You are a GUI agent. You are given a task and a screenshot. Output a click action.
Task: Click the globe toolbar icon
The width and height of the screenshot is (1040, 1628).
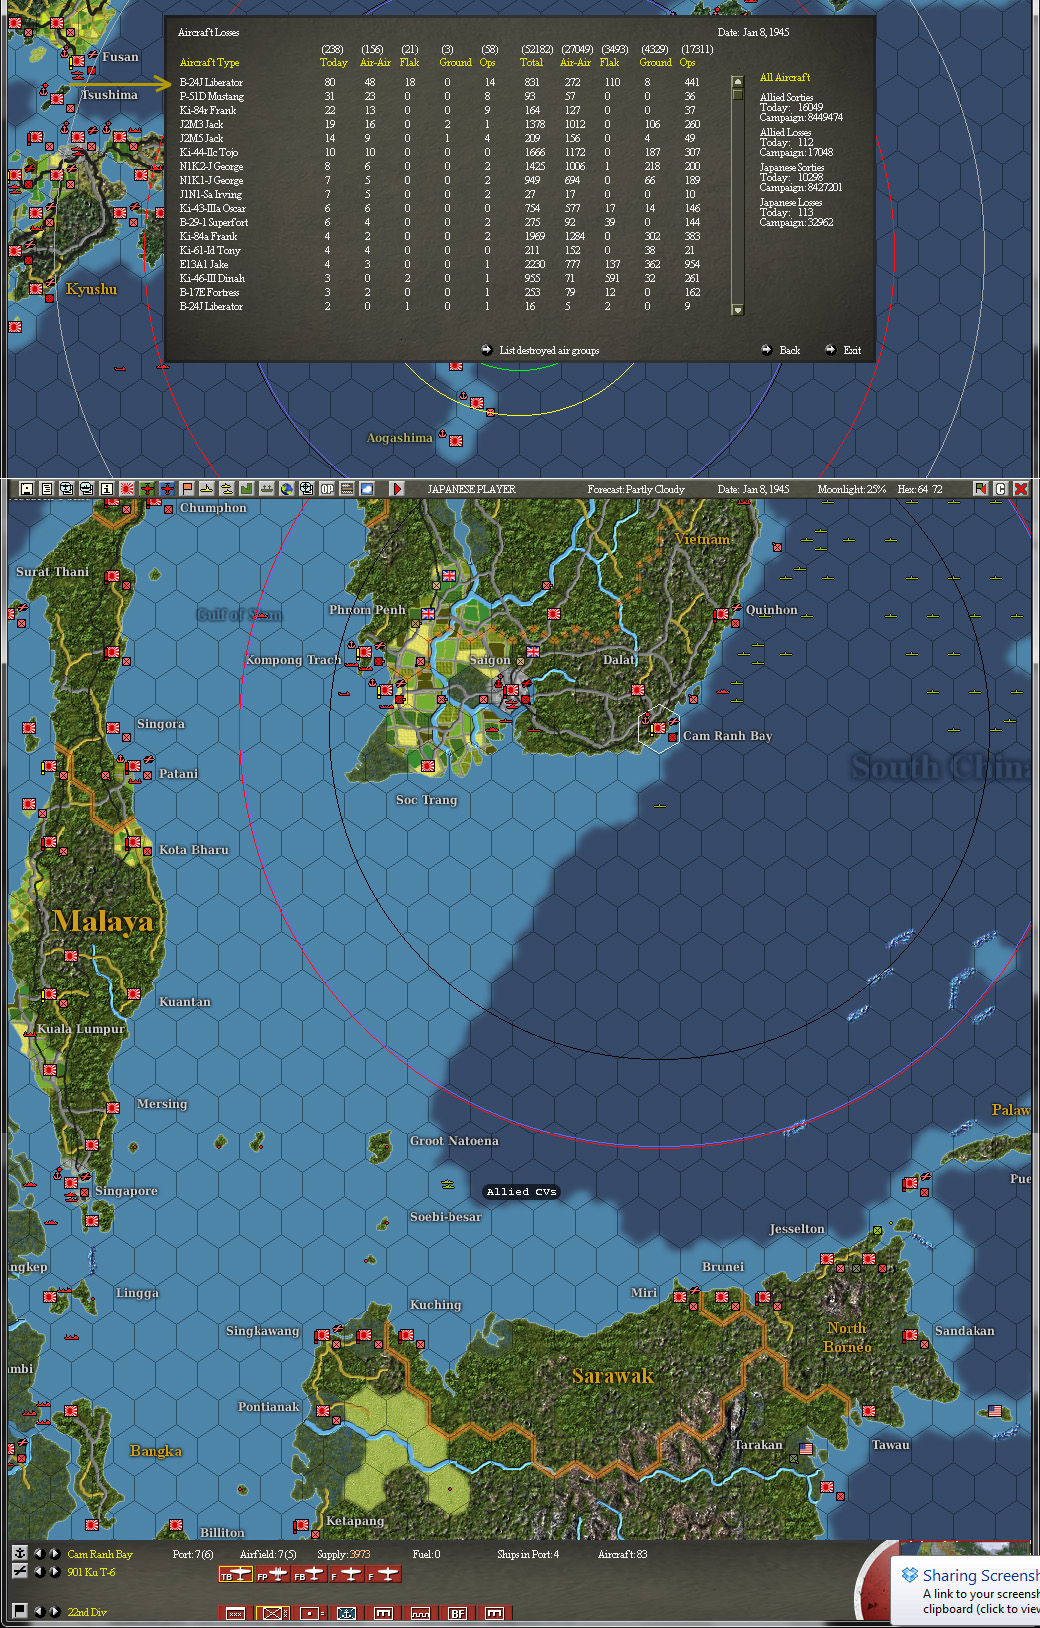pos(286,489)
